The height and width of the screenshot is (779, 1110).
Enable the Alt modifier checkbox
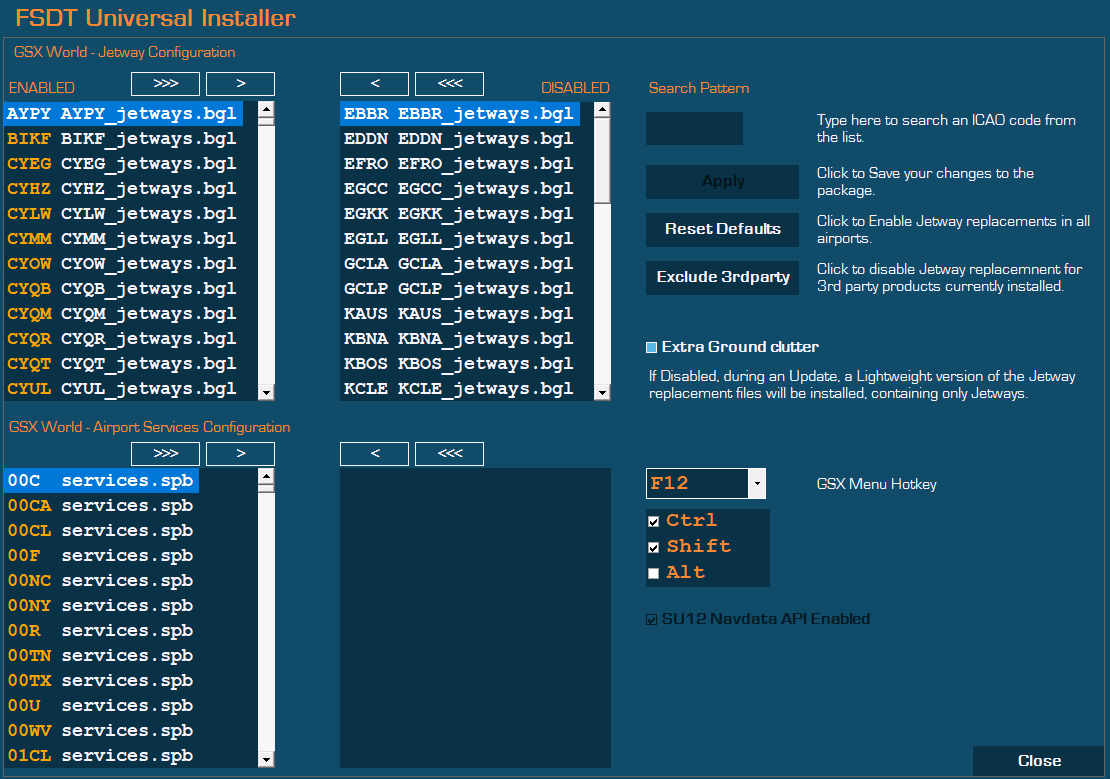point(653,574)
